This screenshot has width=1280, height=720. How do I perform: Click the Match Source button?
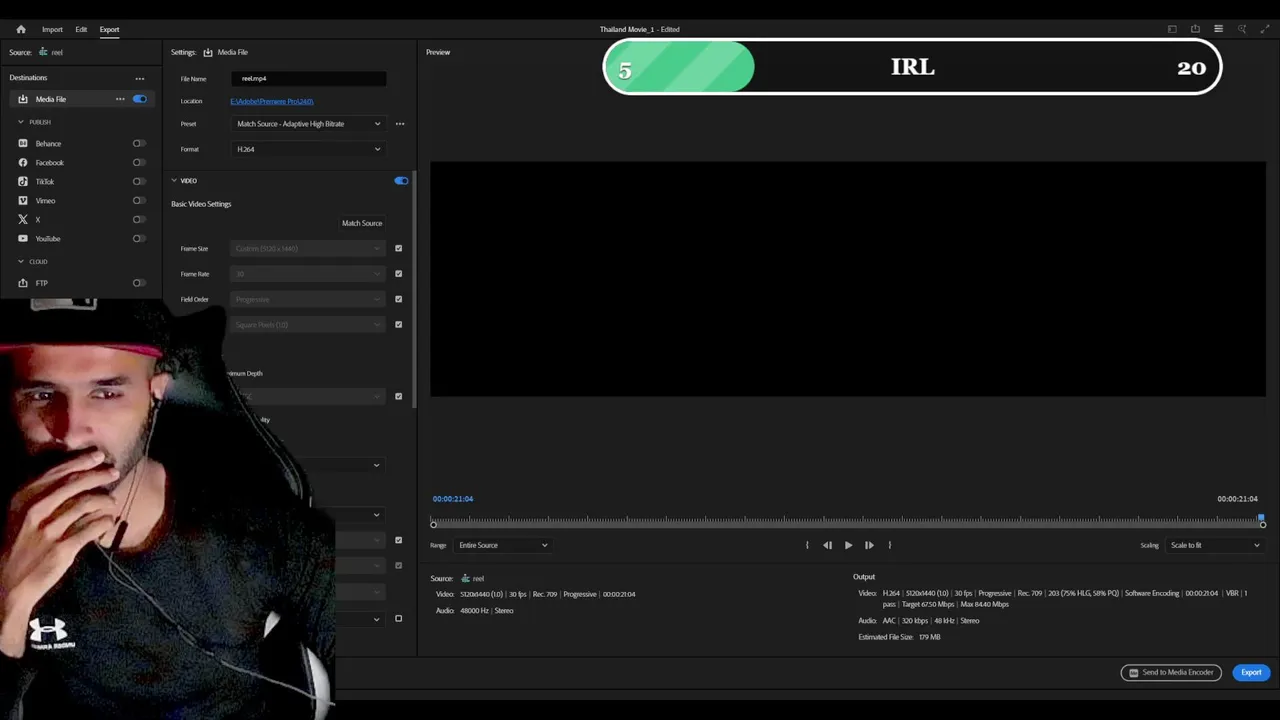click(362, 223)
